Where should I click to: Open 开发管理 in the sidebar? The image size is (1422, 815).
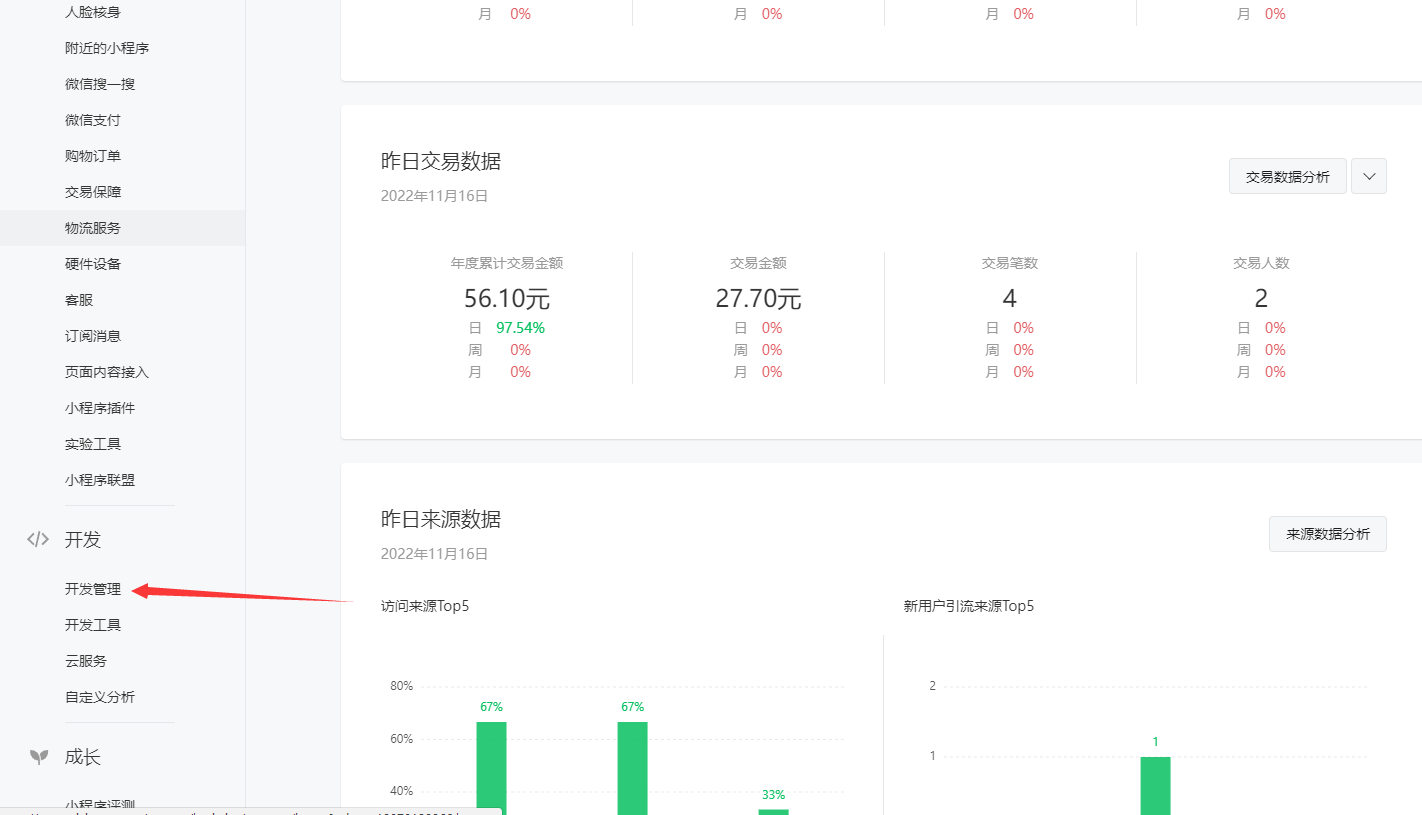pyautogui.click(x=93, y=589)
